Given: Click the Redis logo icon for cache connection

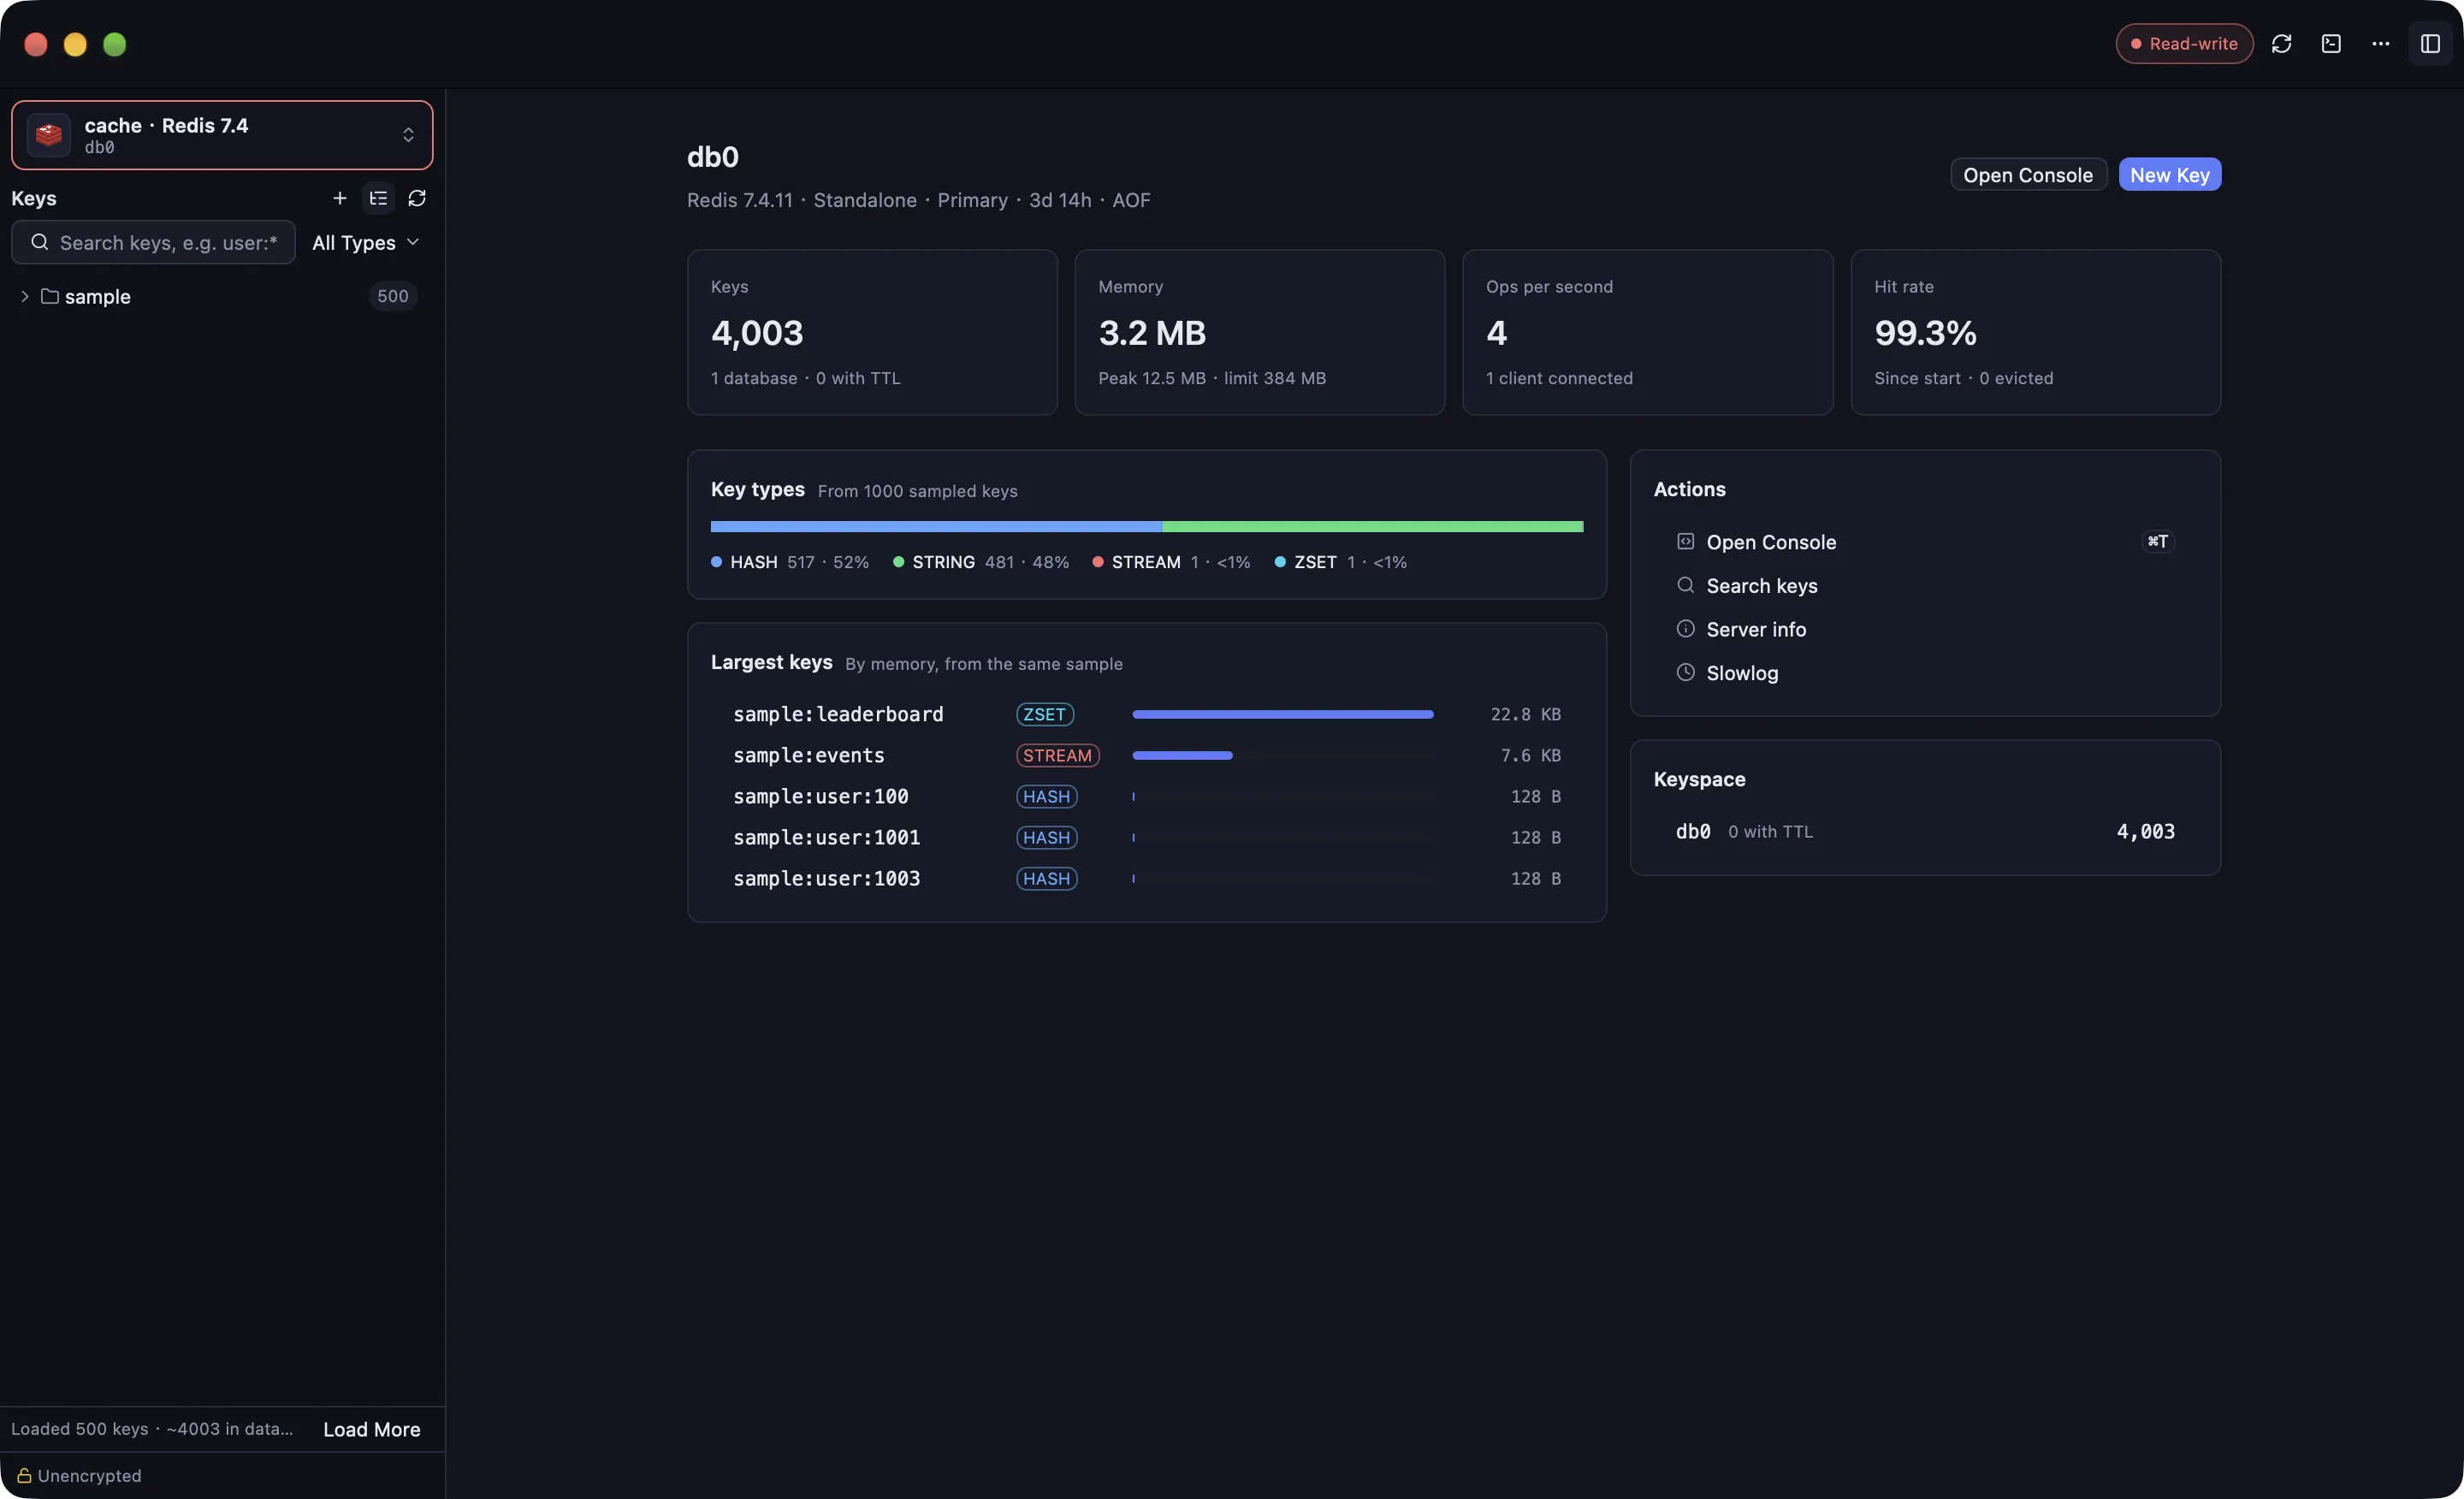Looking at the screenshot, I should [48, 135].
